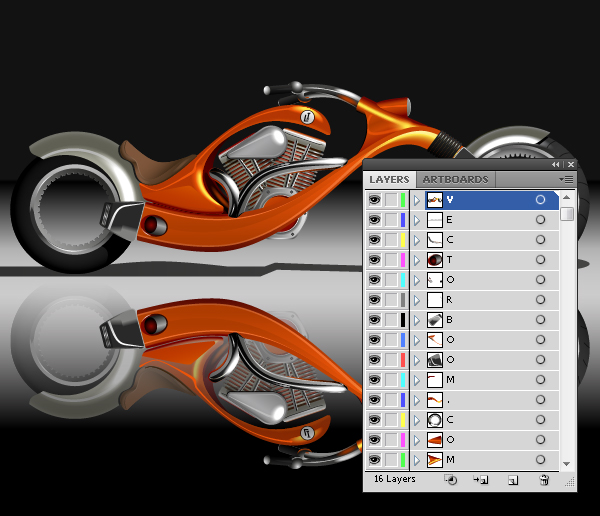Toggle visibility of layer R
Viewport: 600px width, 516px height.
pyautogui.click(x=374, y=299)
